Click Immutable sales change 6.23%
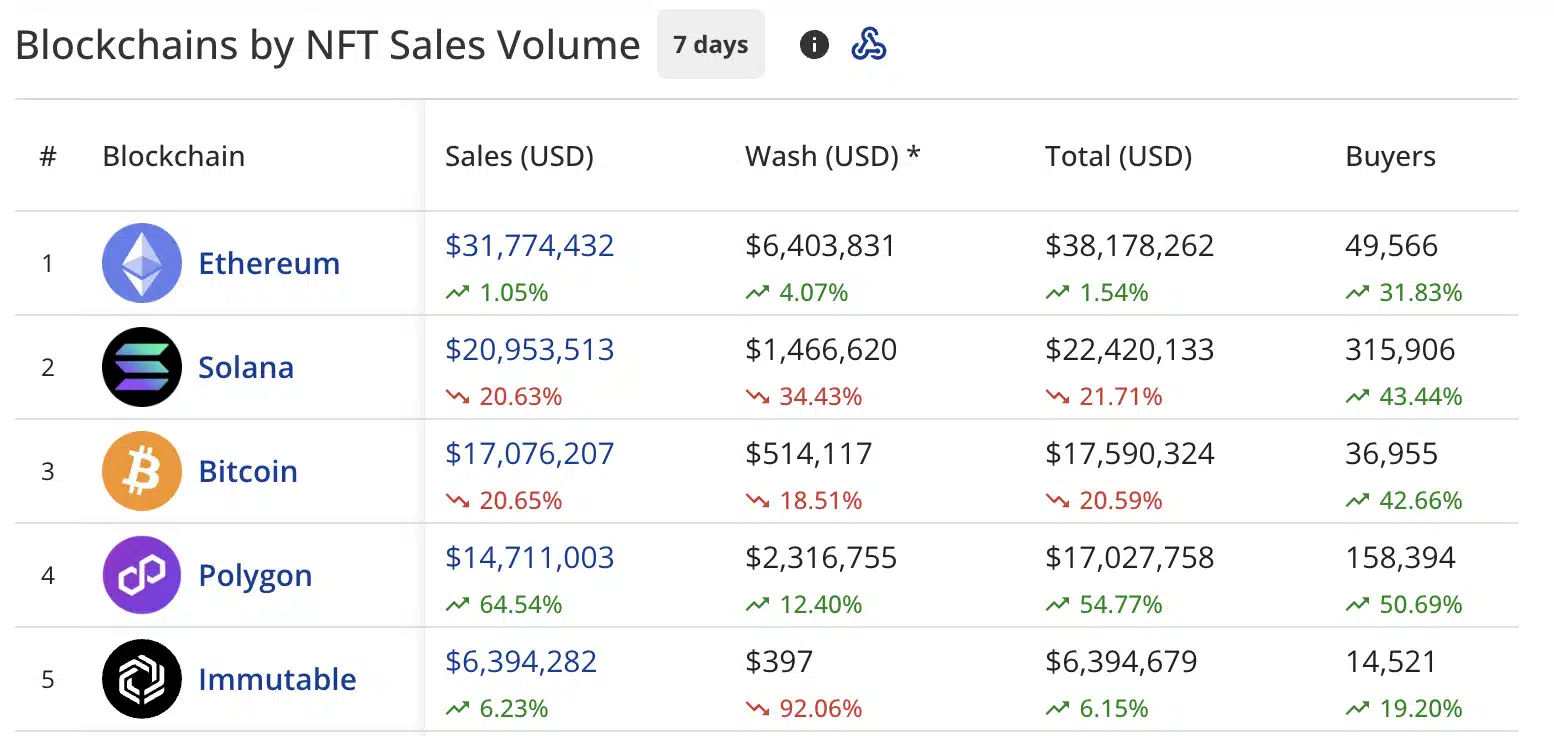The width and height of the screenshot is (1554, 736). (x=513, y=709)
